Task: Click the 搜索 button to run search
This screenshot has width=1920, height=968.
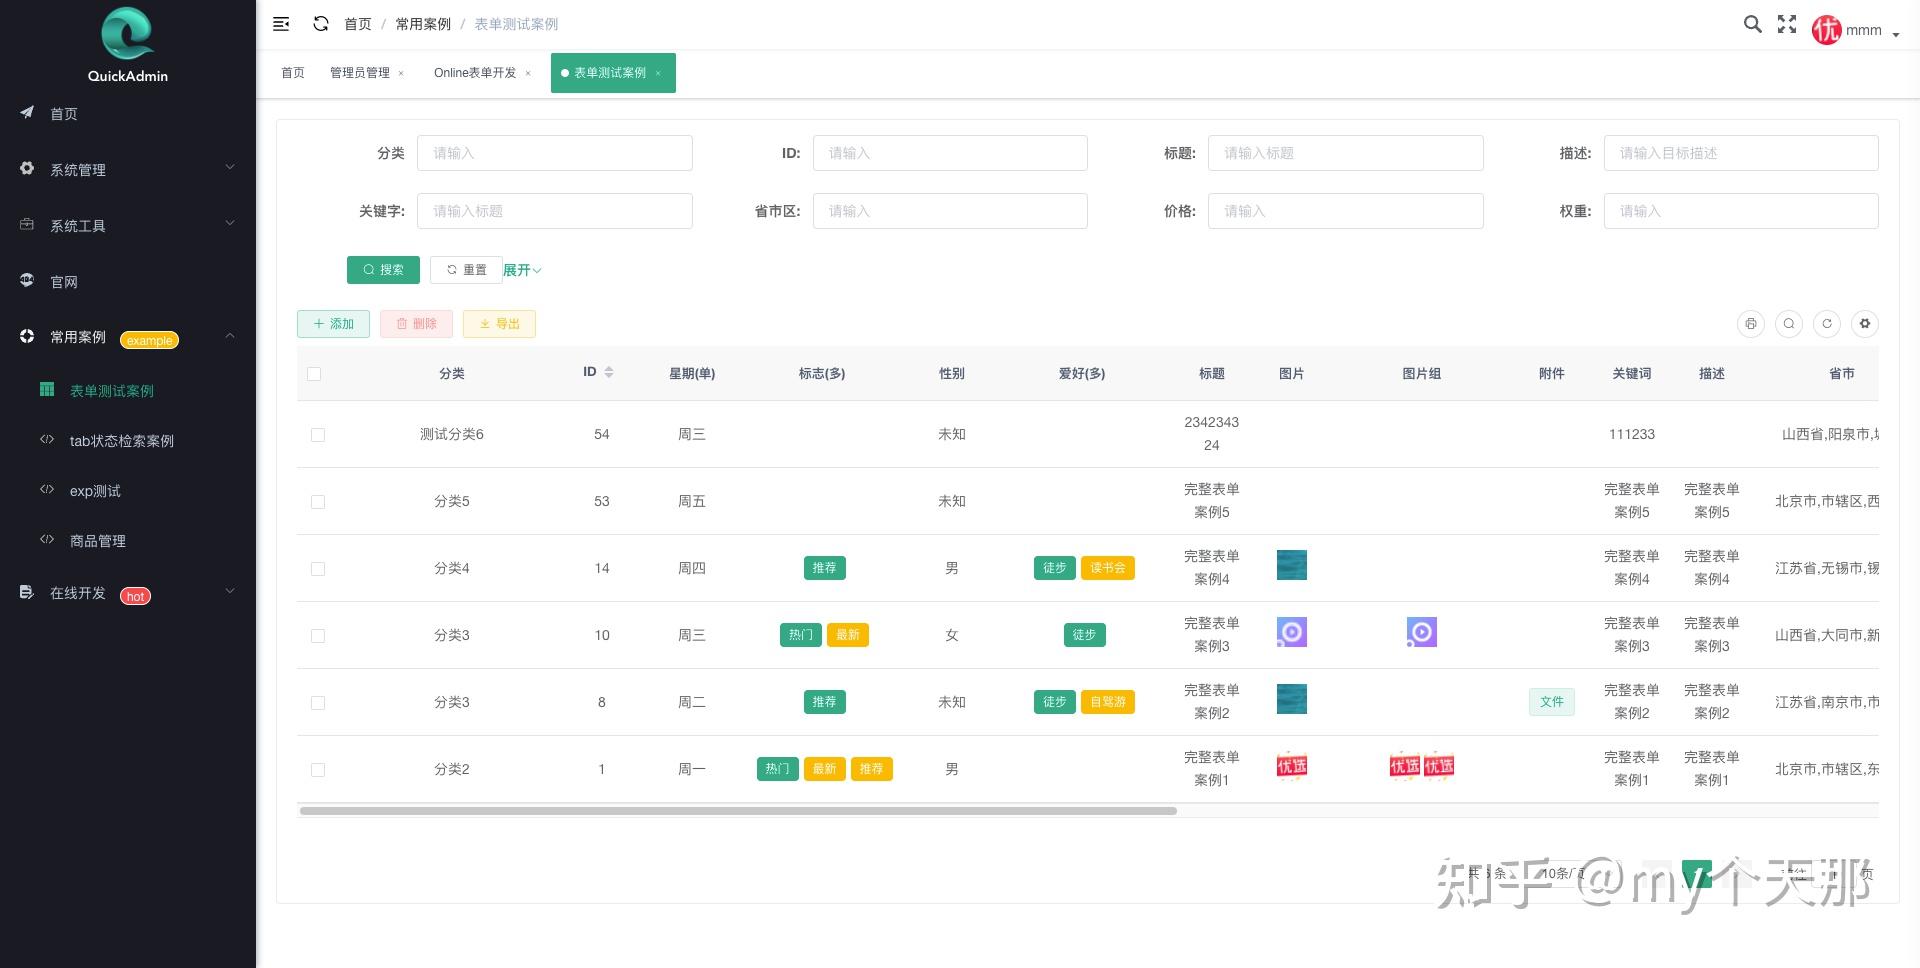Action: 383,269
